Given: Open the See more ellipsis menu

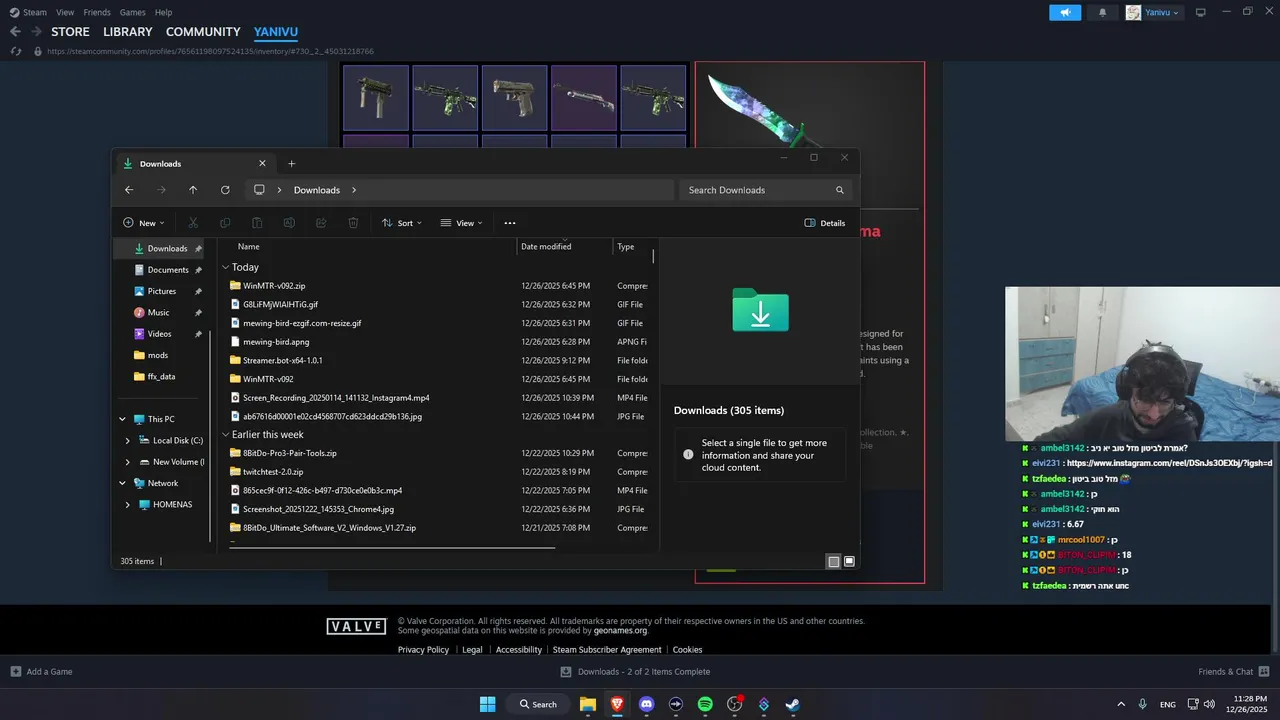Looking at the screenshot, I should click(x=510, y=223).
